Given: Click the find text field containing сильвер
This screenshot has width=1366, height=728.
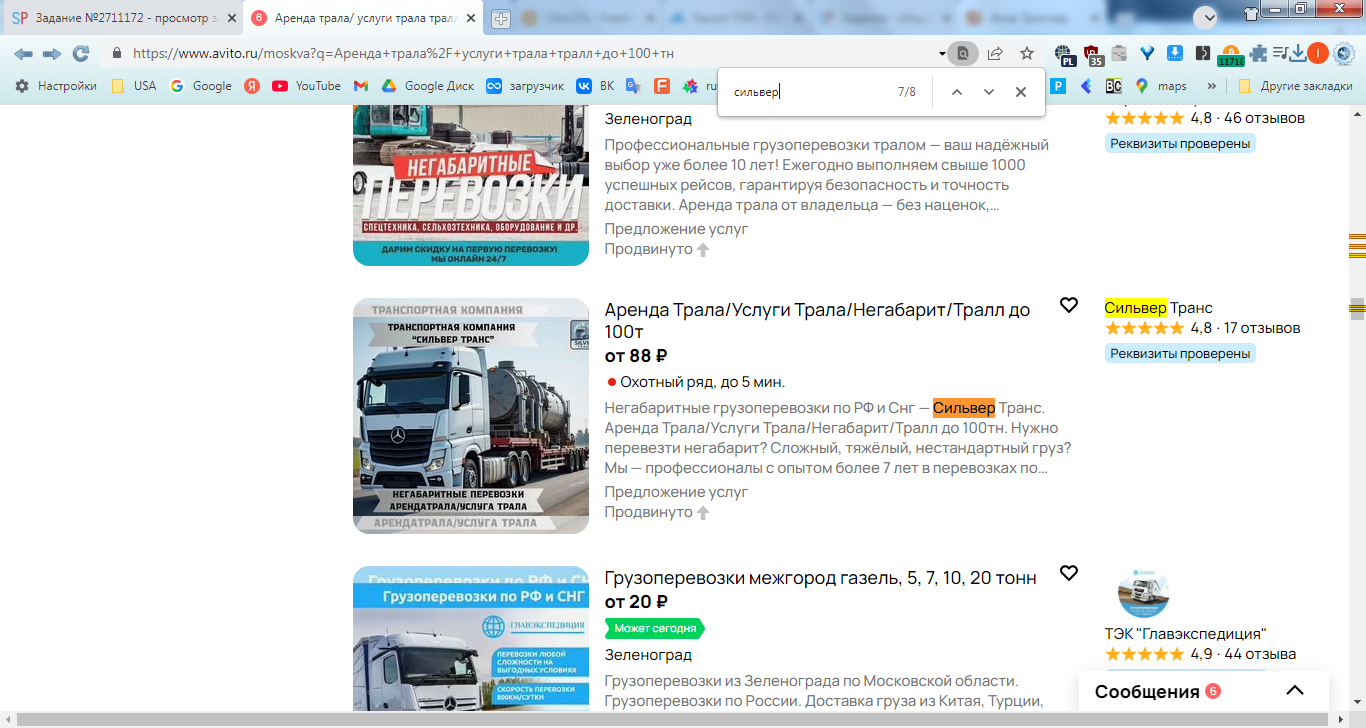Looking at the screenshot, I should click(810, 92).
